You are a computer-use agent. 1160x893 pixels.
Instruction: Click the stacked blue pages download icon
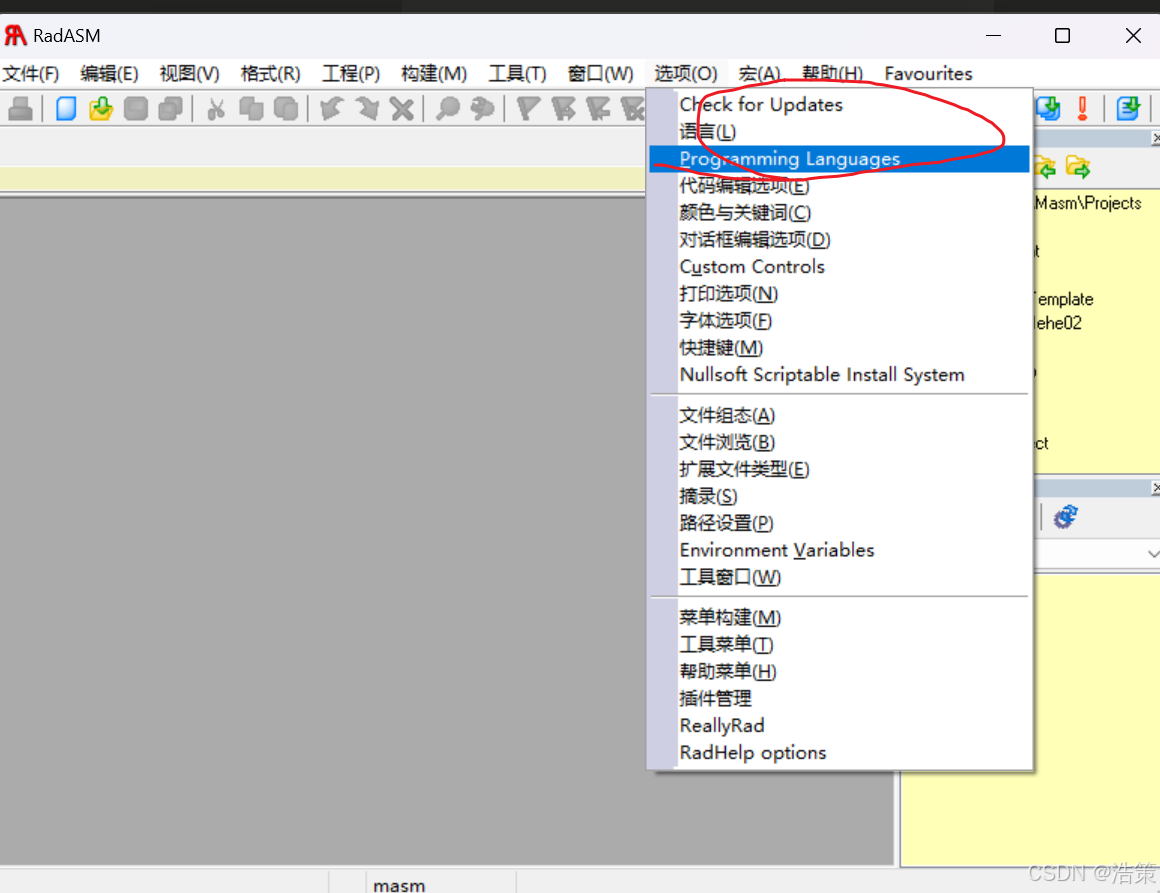click(1048, 109)
